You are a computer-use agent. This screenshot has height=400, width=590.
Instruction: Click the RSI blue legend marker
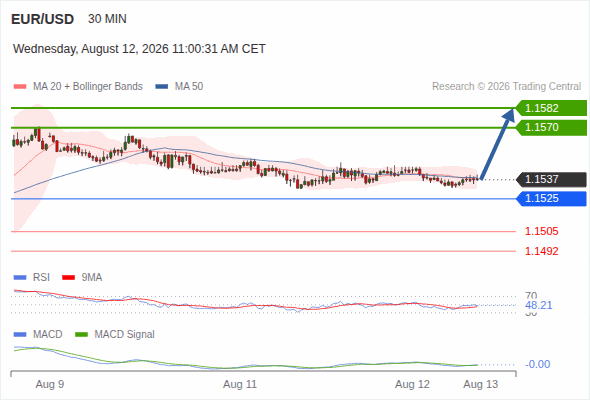pos(20,278)
